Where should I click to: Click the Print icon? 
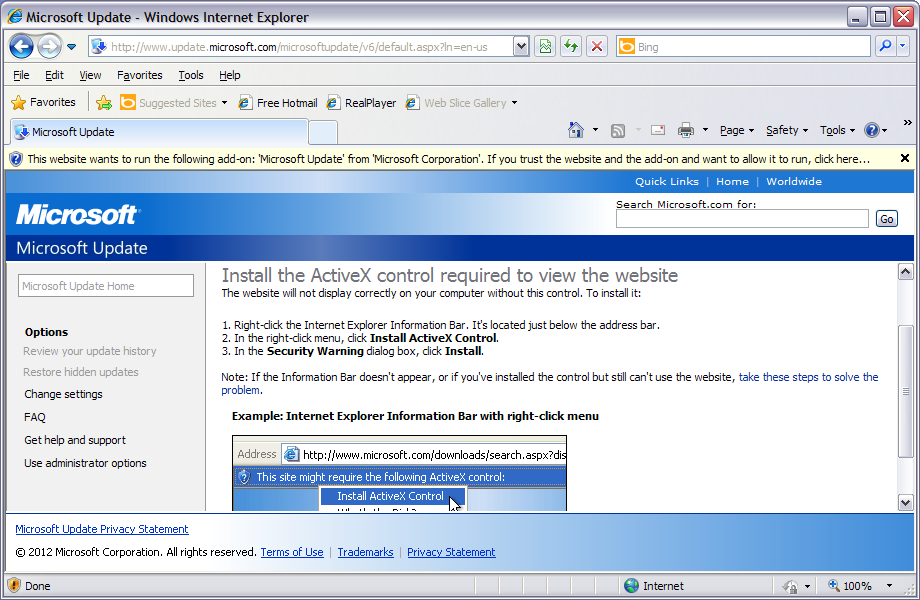pyautogui.click(x=685, y=130)
